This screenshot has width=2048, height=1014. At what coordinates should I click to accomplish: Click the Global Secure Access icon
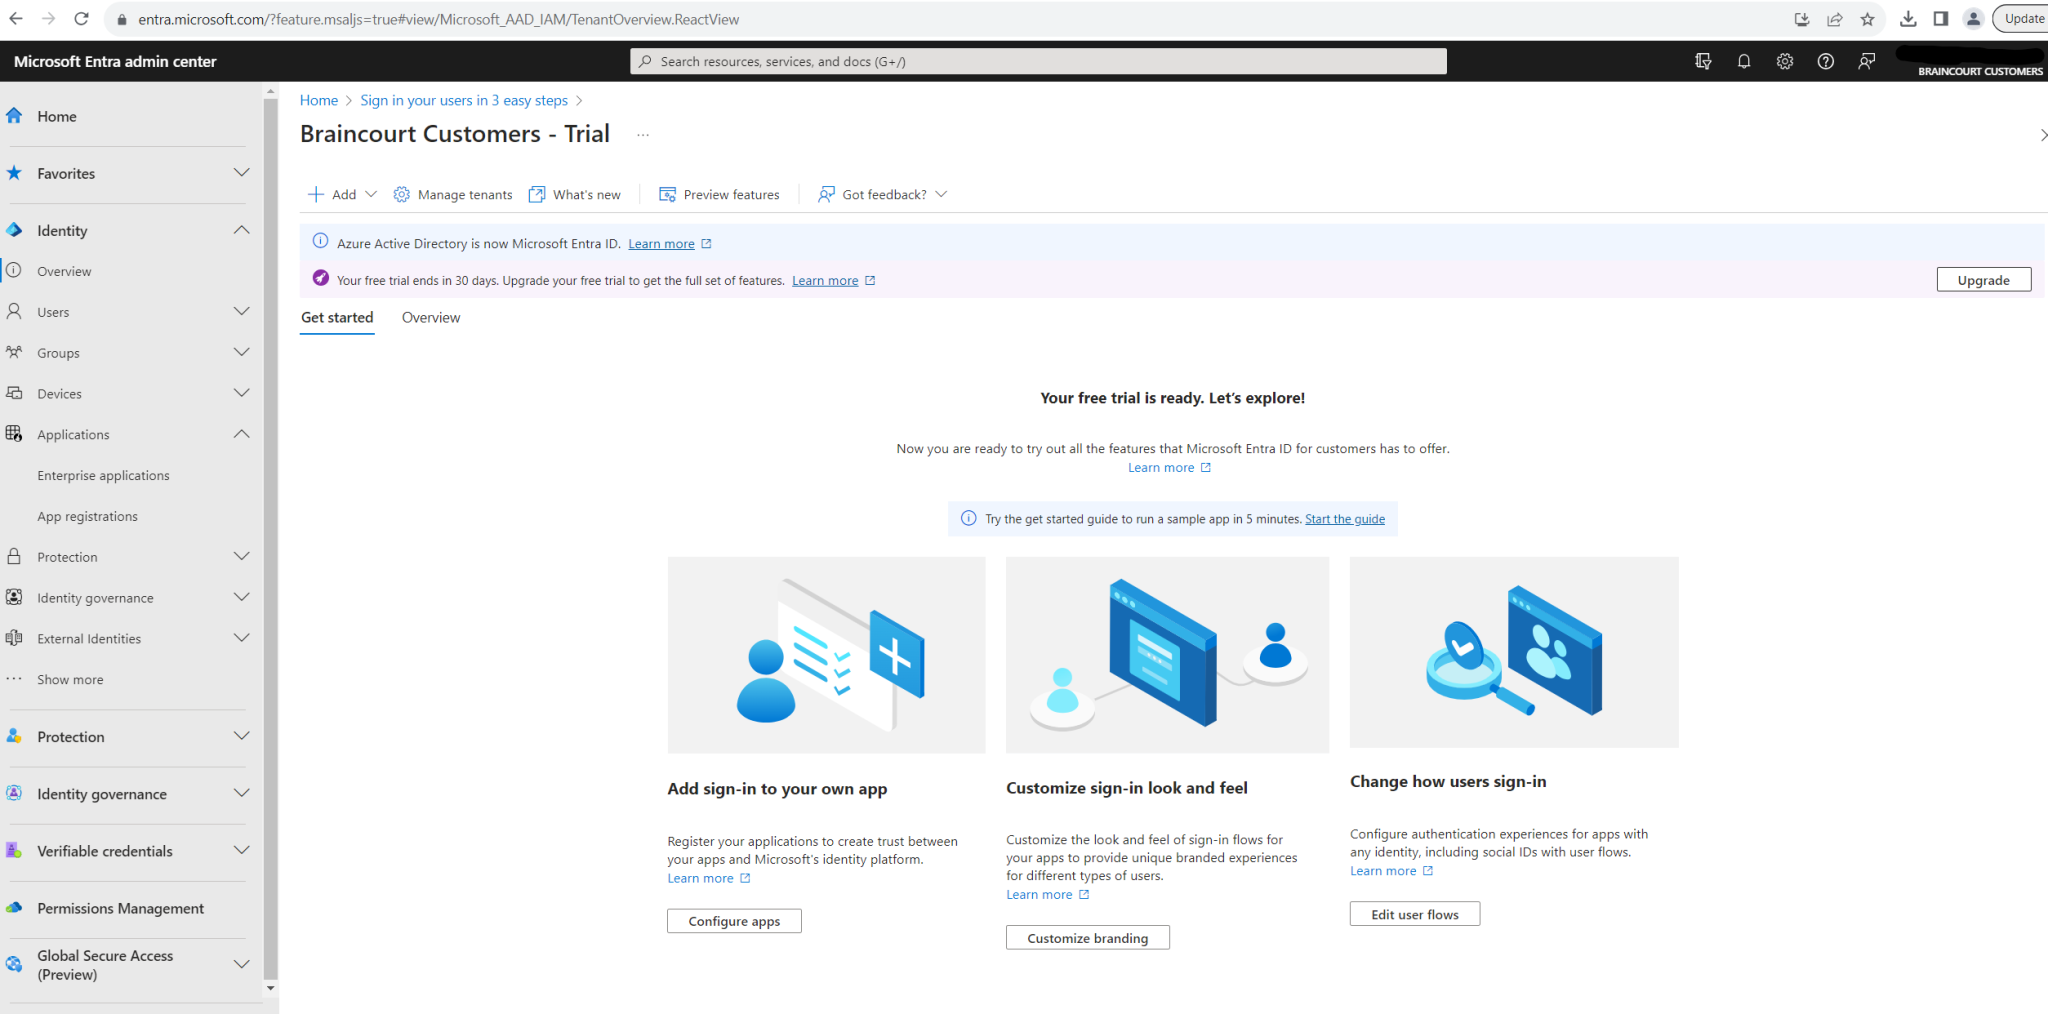15,964
